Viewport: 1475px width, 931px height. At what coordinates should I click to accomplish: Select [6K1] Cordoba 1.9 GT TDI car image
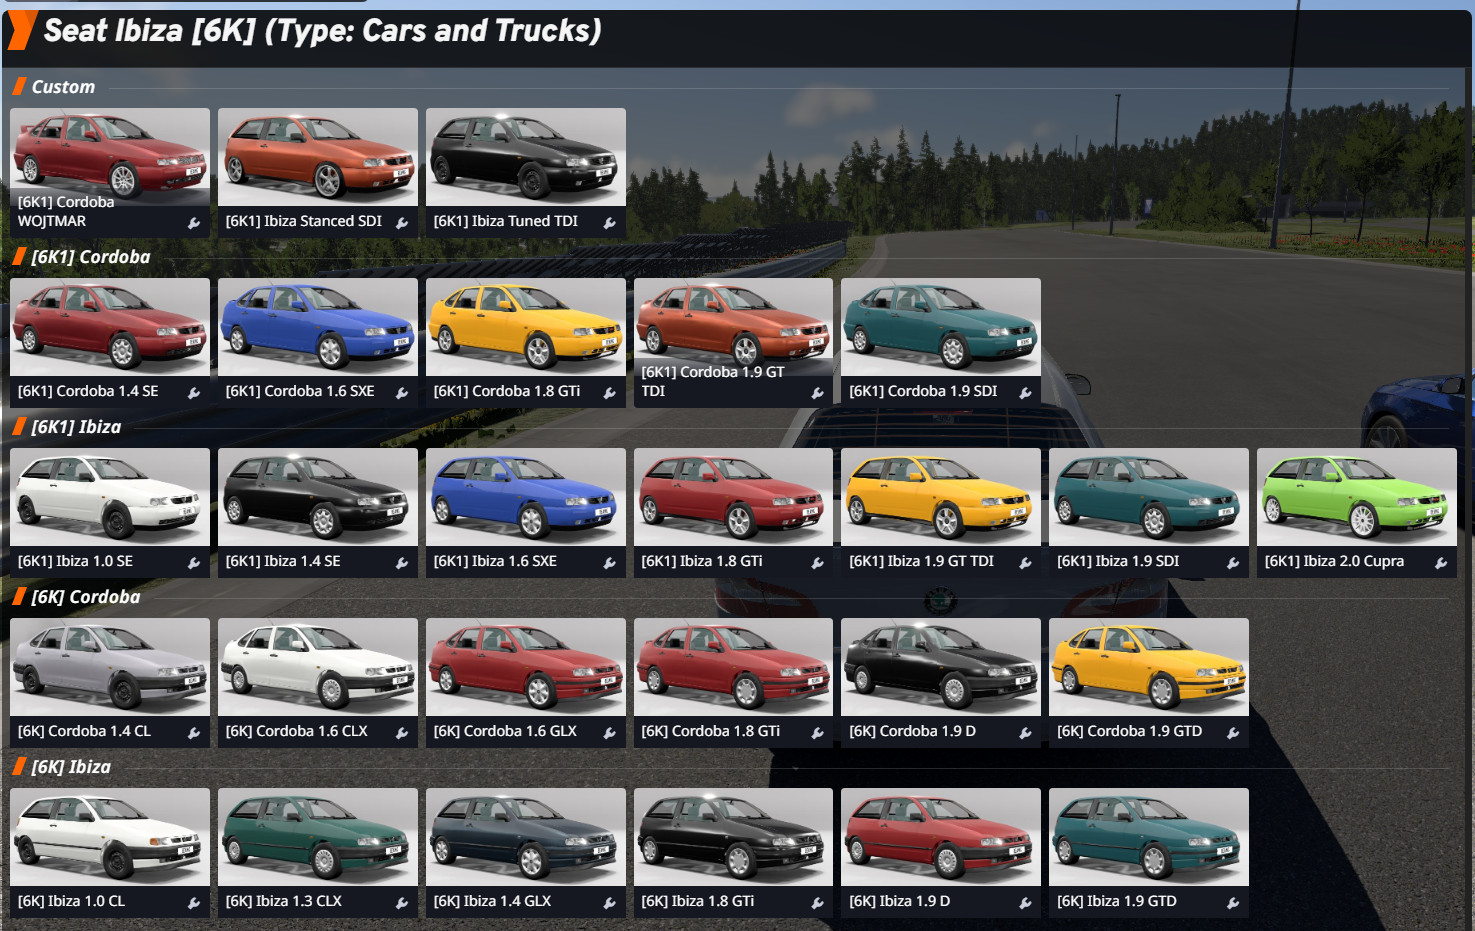coord(734,327)
